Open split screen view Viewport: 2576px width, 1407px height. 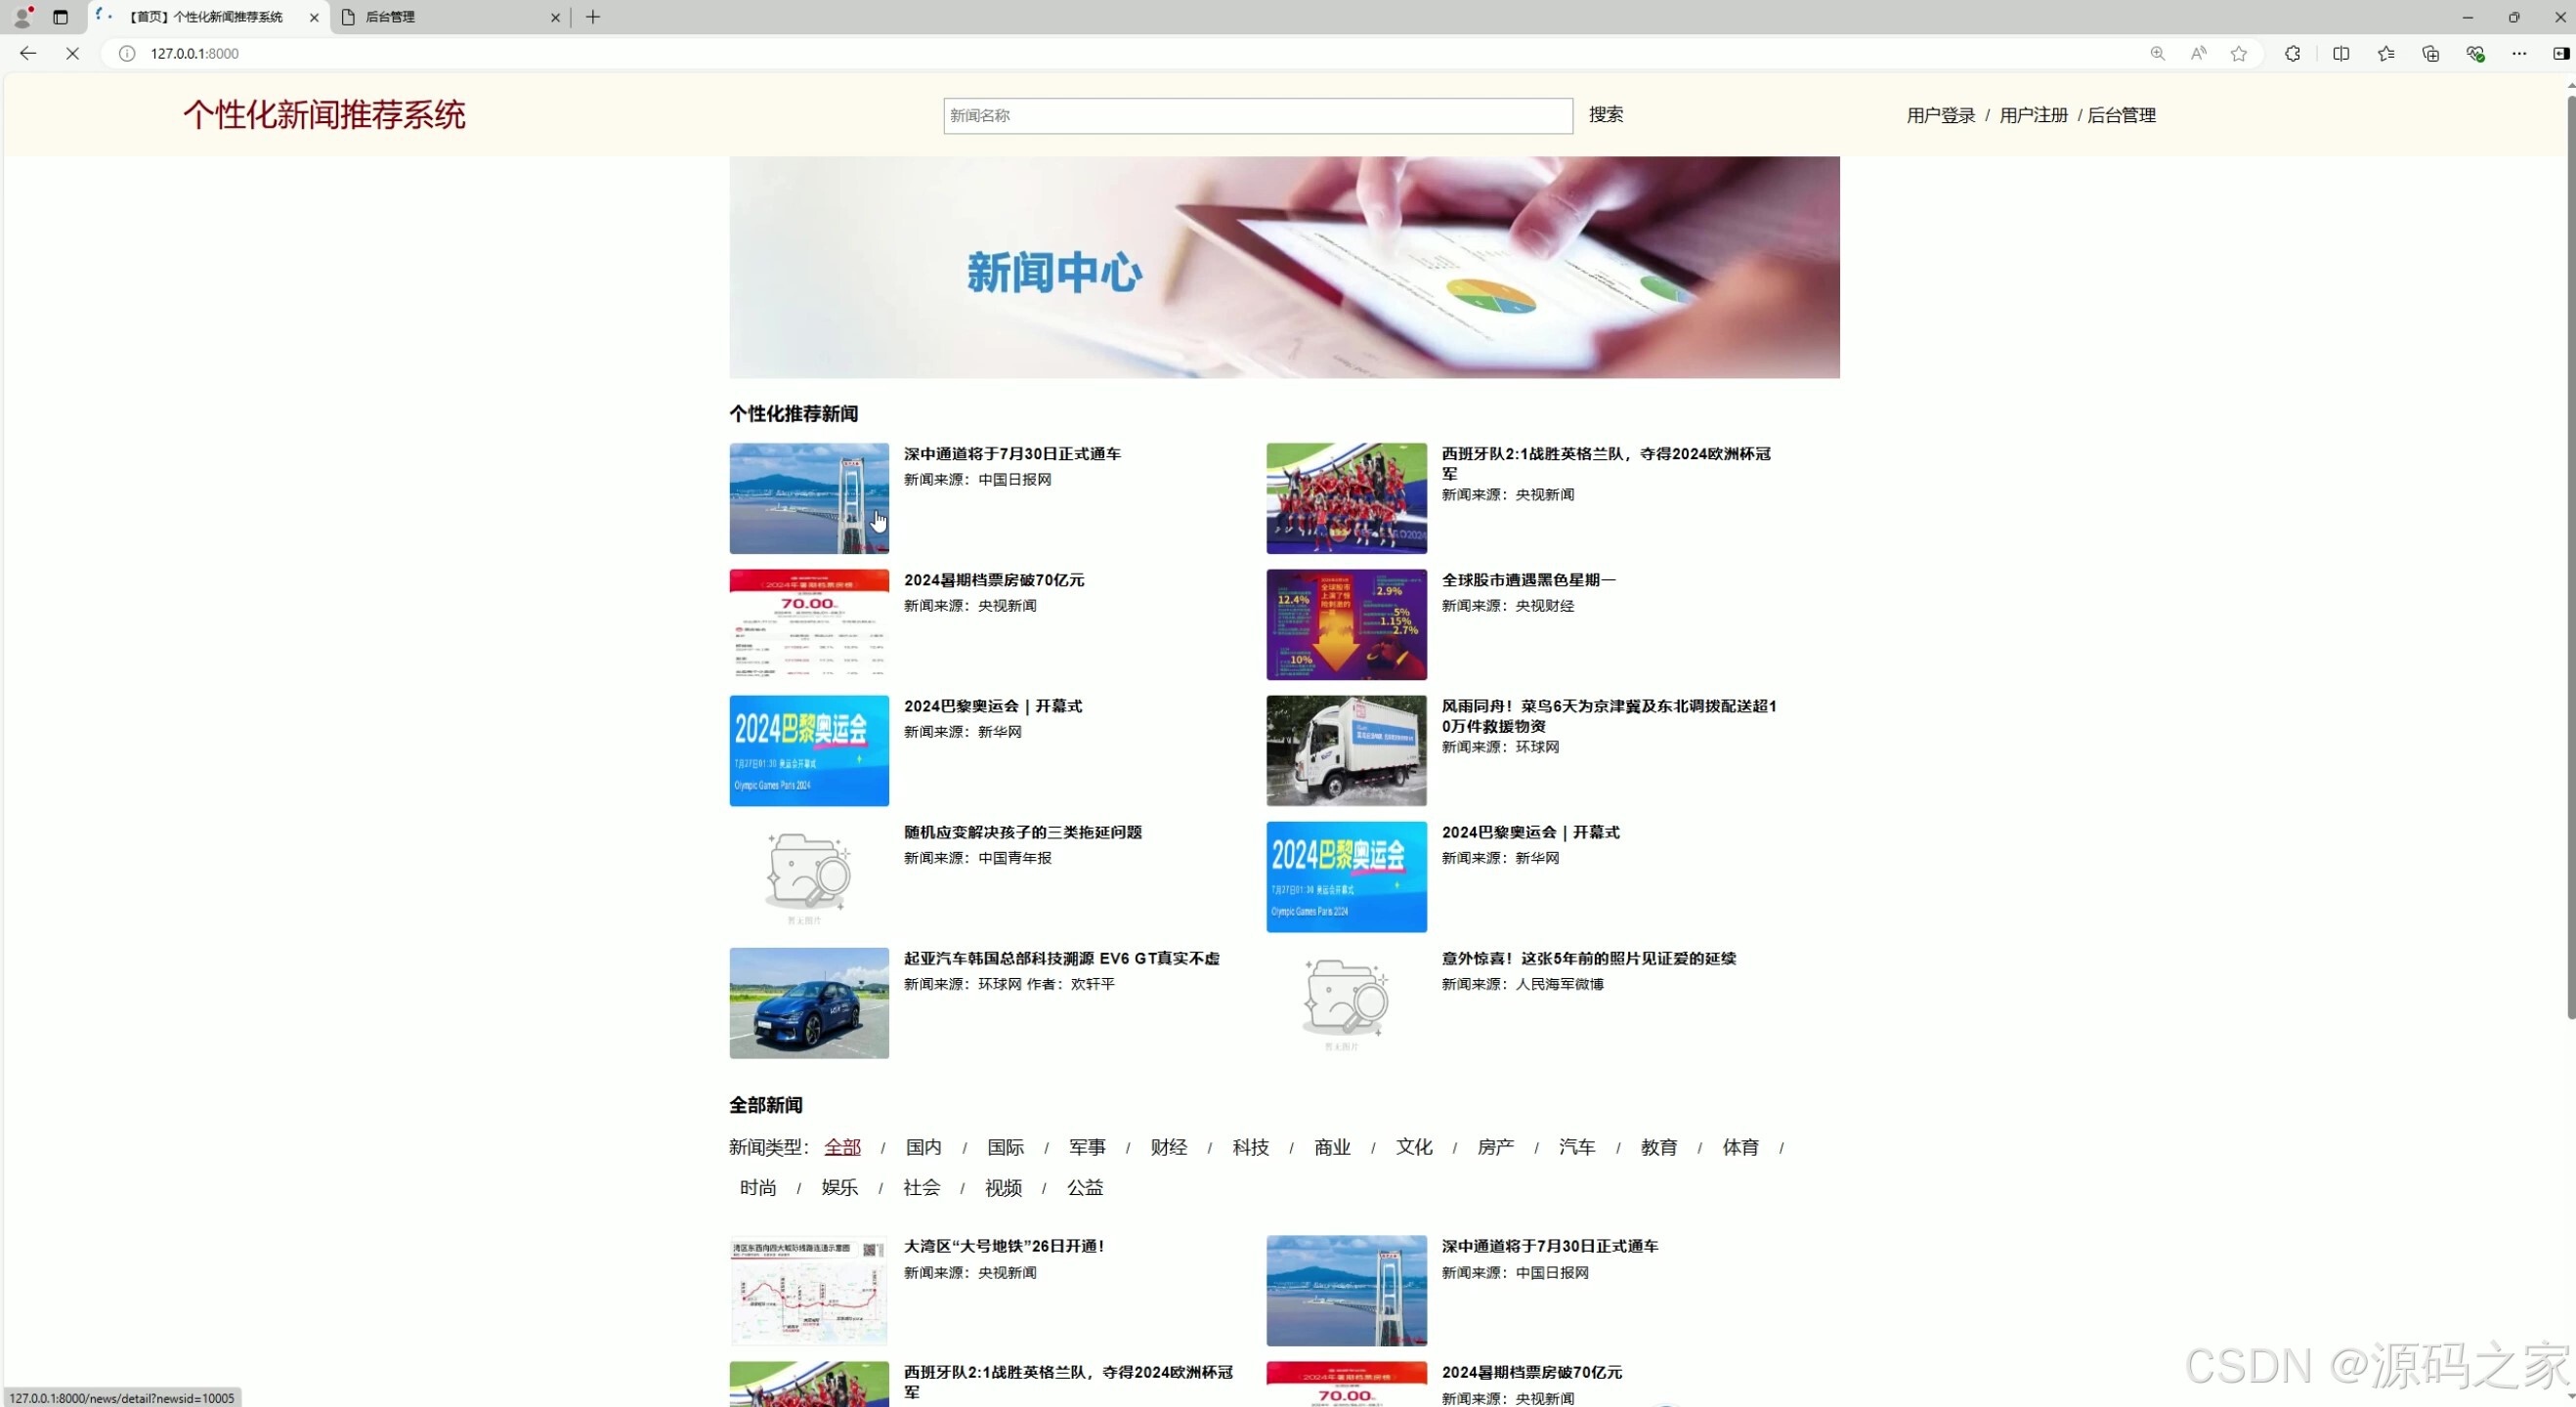point(2341,53)
